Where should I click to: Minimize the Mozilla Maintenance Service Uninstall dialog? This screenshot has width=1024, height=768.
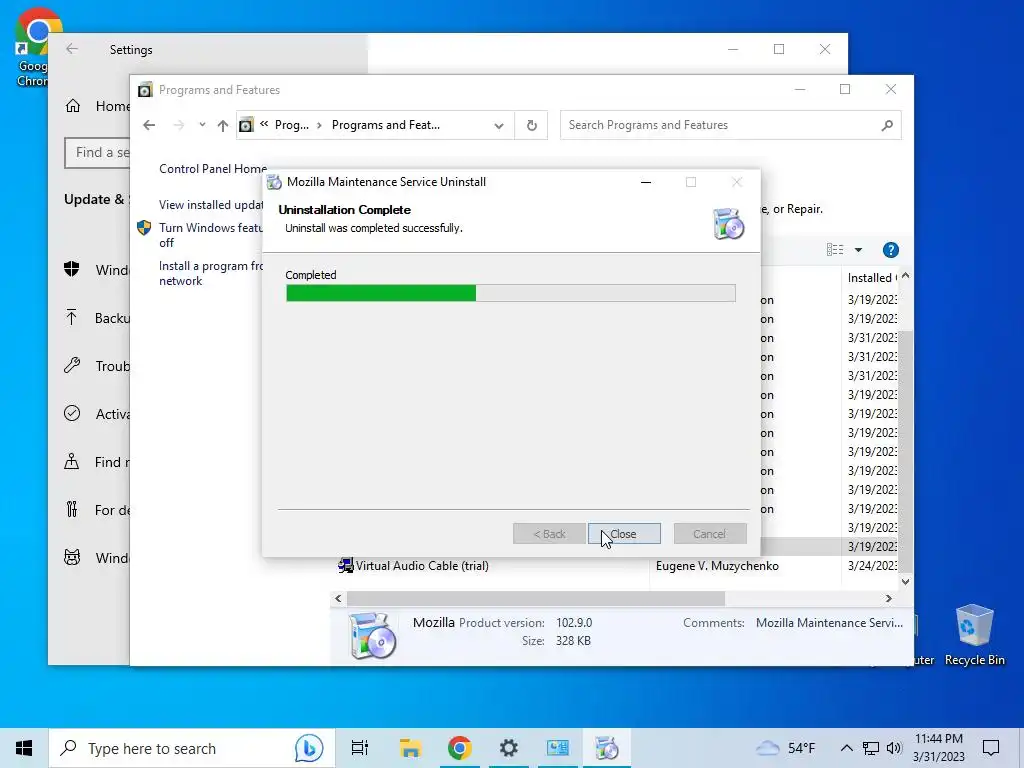(x=646, y=182)
